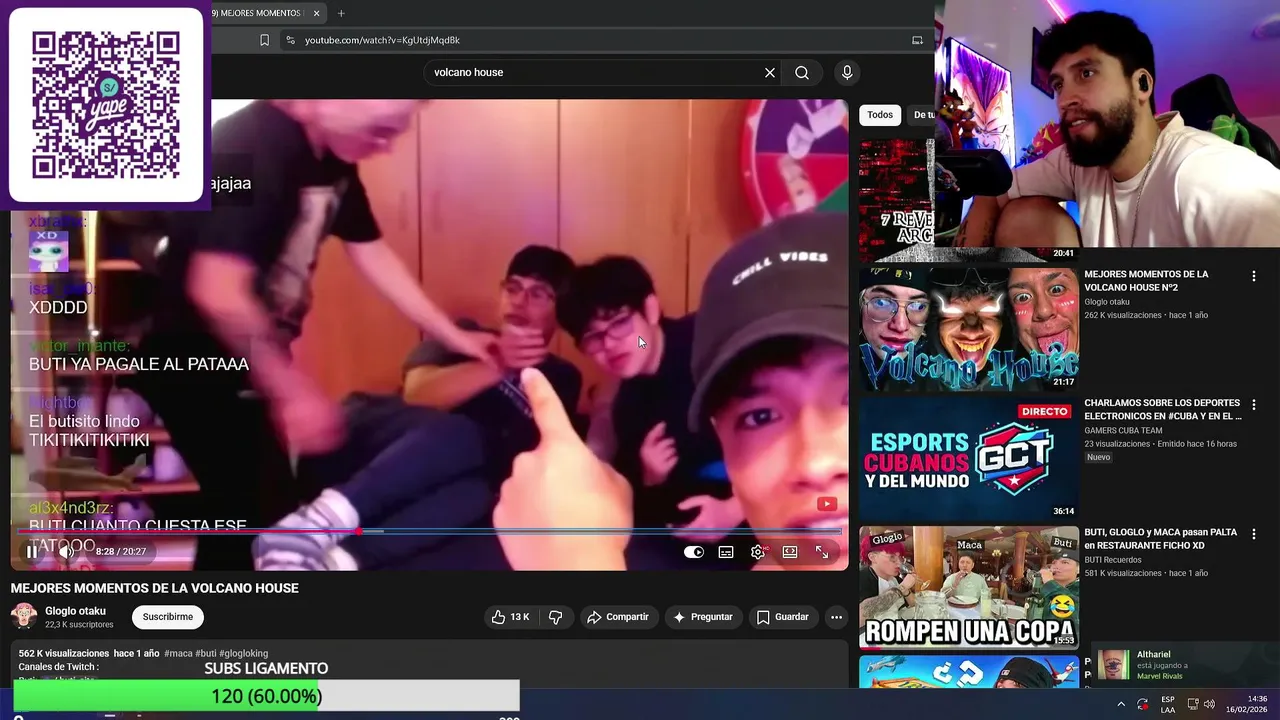Open 'BUTI, GLOGLO y MACA pasan PALTA' title
1280x720 pixels.
tap(1160, 539)
